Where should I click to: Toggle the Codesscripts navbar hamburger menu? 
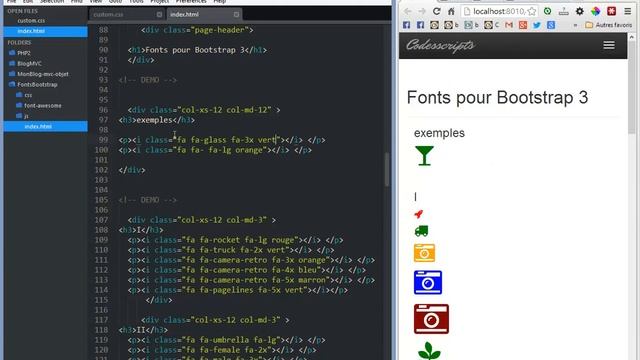[609, 45]
